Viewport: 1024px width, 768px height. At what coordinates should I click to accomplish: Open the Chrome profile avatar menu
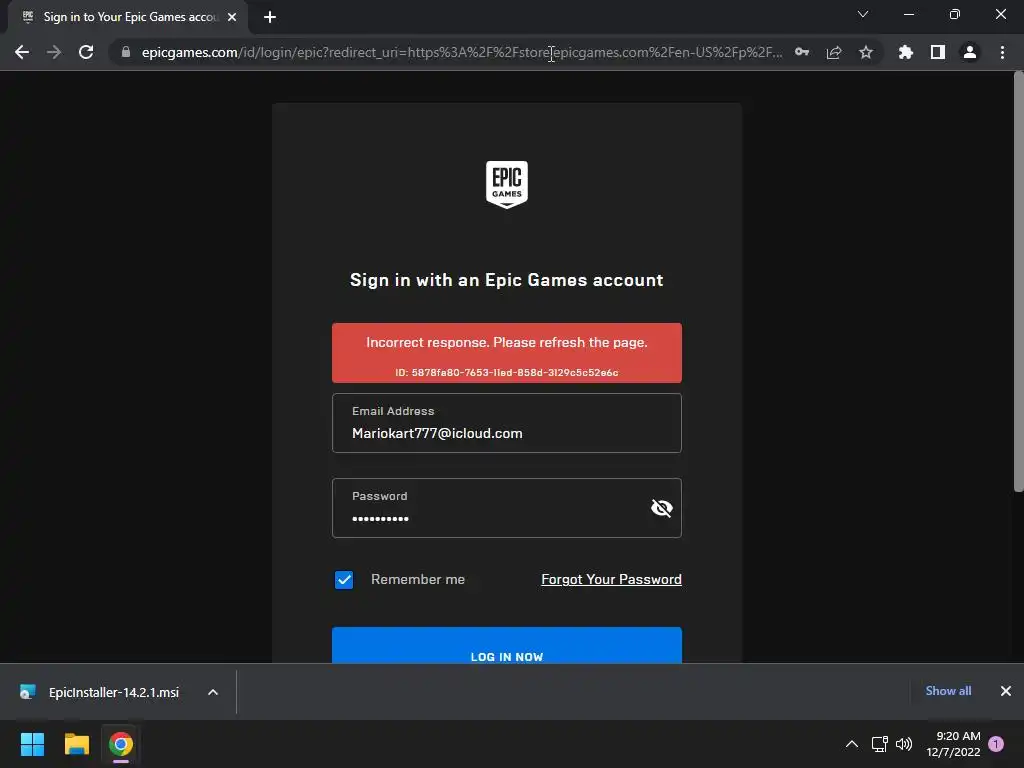970,52
